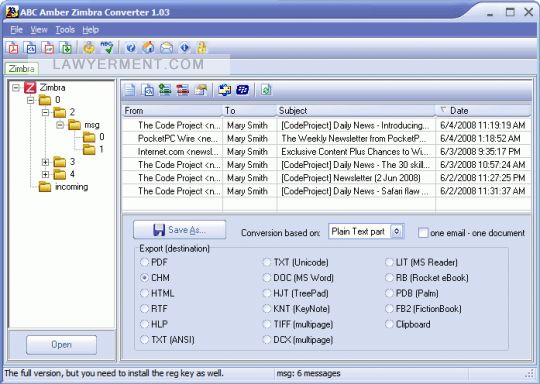Click the HTML page icon above message list
Image resolution: width=540 pixels, height=384 pixels.
(148, 90)
